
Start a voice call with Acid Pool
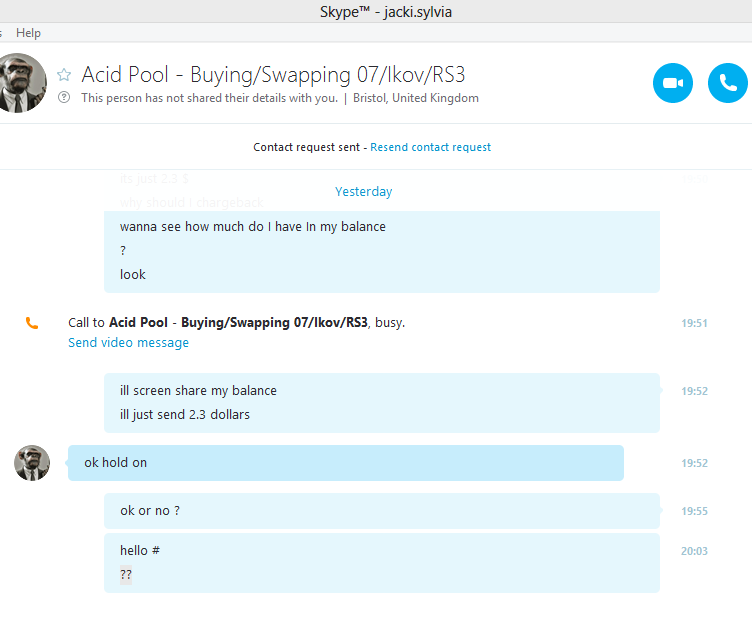[x=727, y=83]
